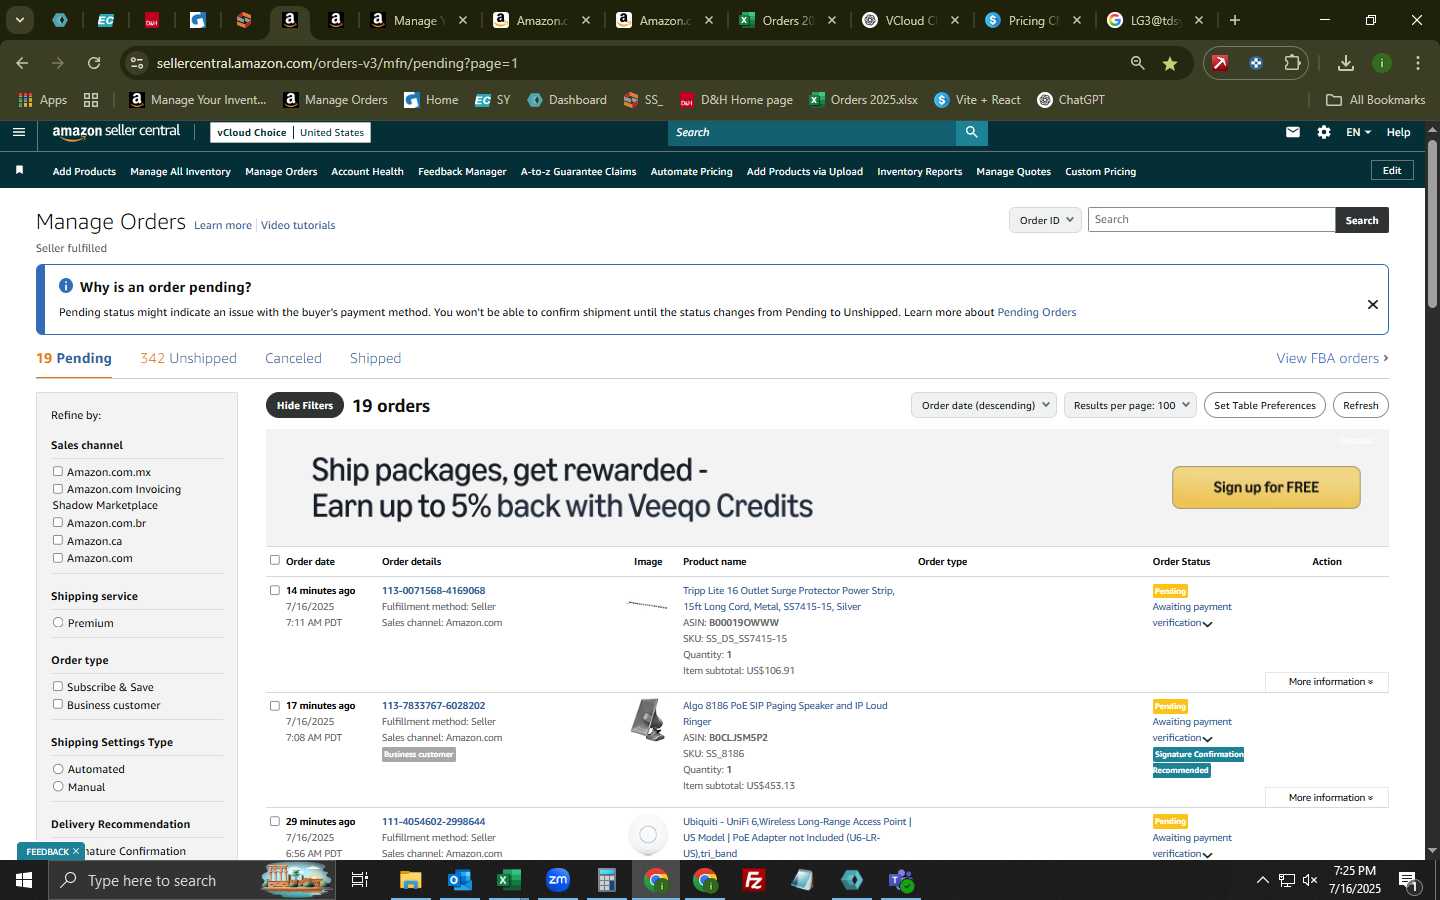Open the Order ID search type dropdown
Screen dimensions: 1440x900
pos(1045,220)
